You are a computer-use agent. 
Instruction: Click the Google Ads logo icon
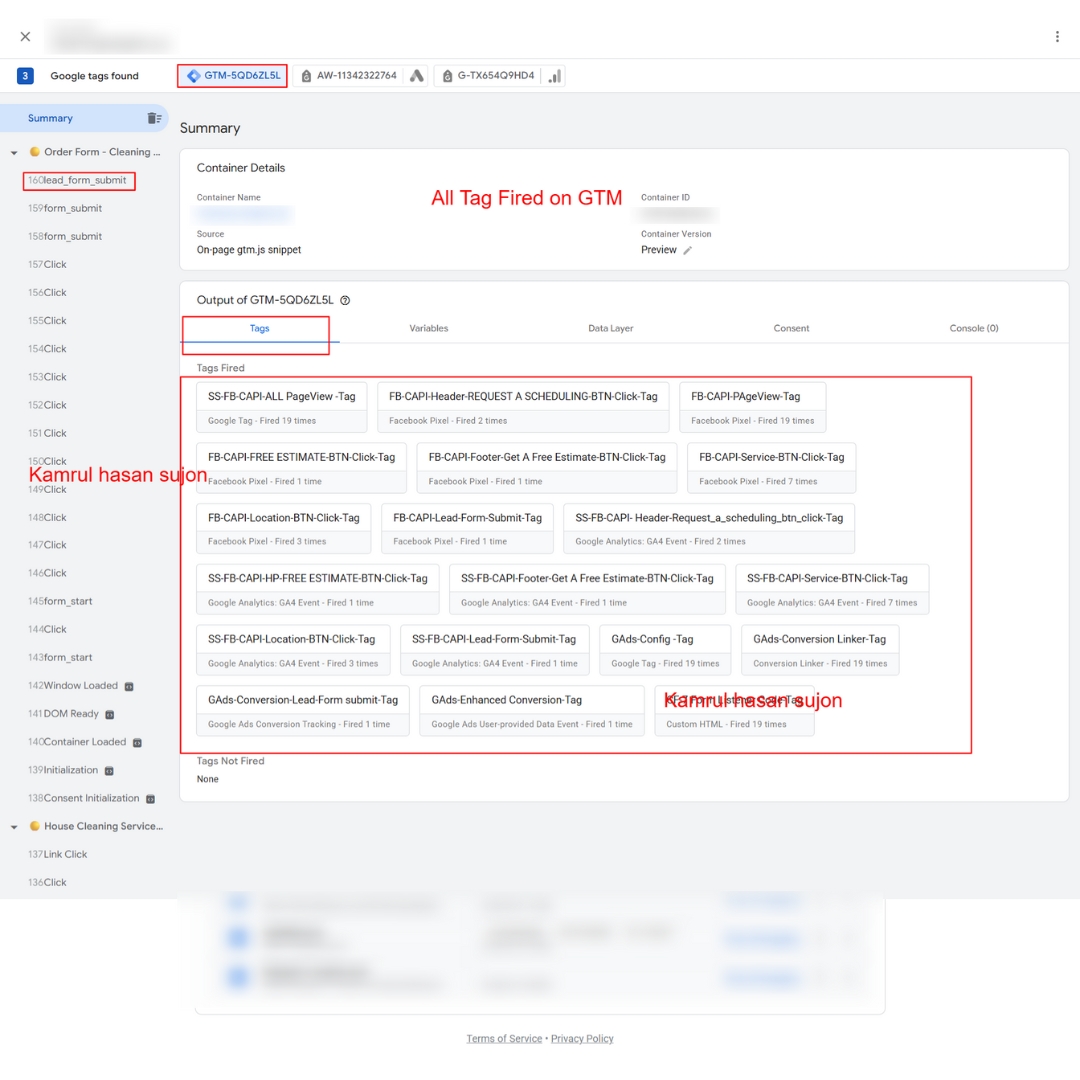[x=416, y=76]
